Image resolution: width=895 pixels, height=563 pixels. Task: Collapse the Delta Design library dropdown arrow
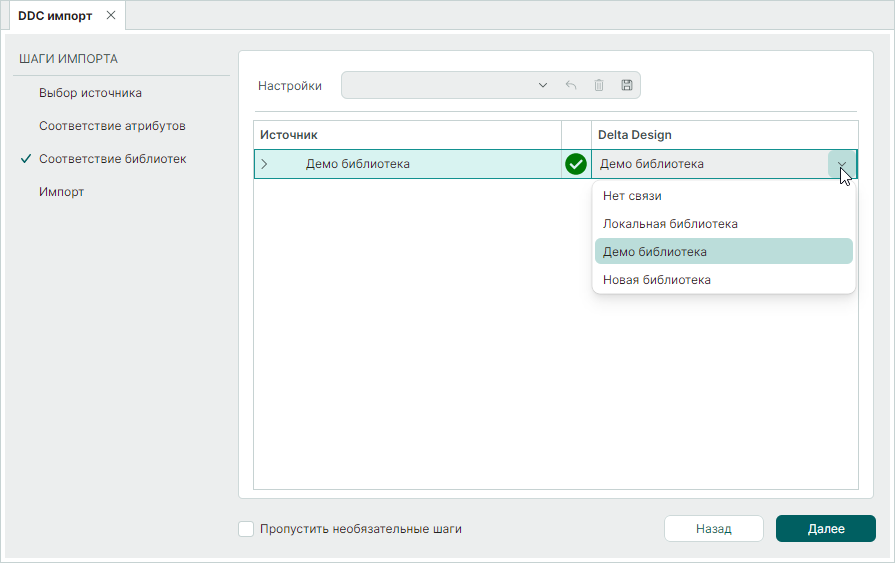(x=842, y=165)
